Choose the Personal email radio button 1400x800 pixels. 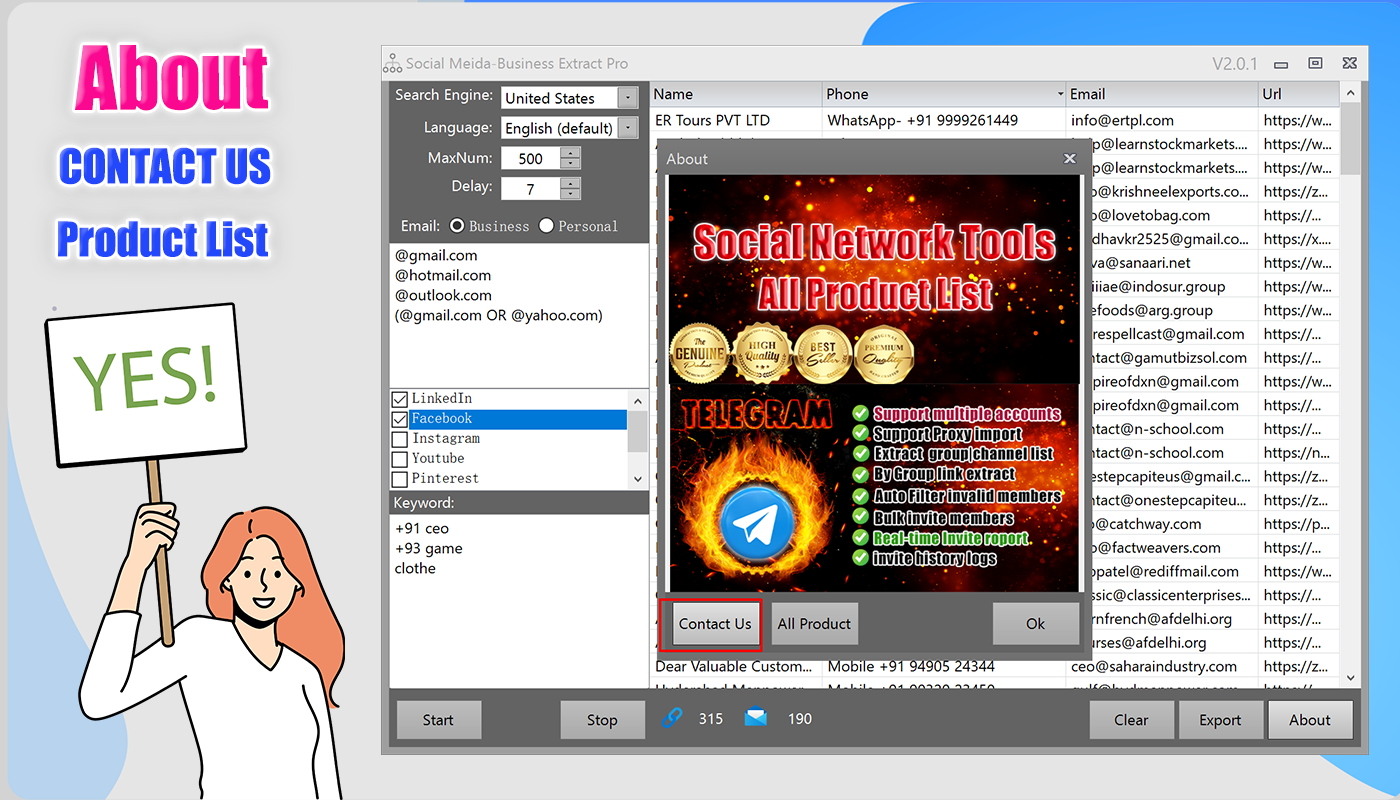[546, 226]
